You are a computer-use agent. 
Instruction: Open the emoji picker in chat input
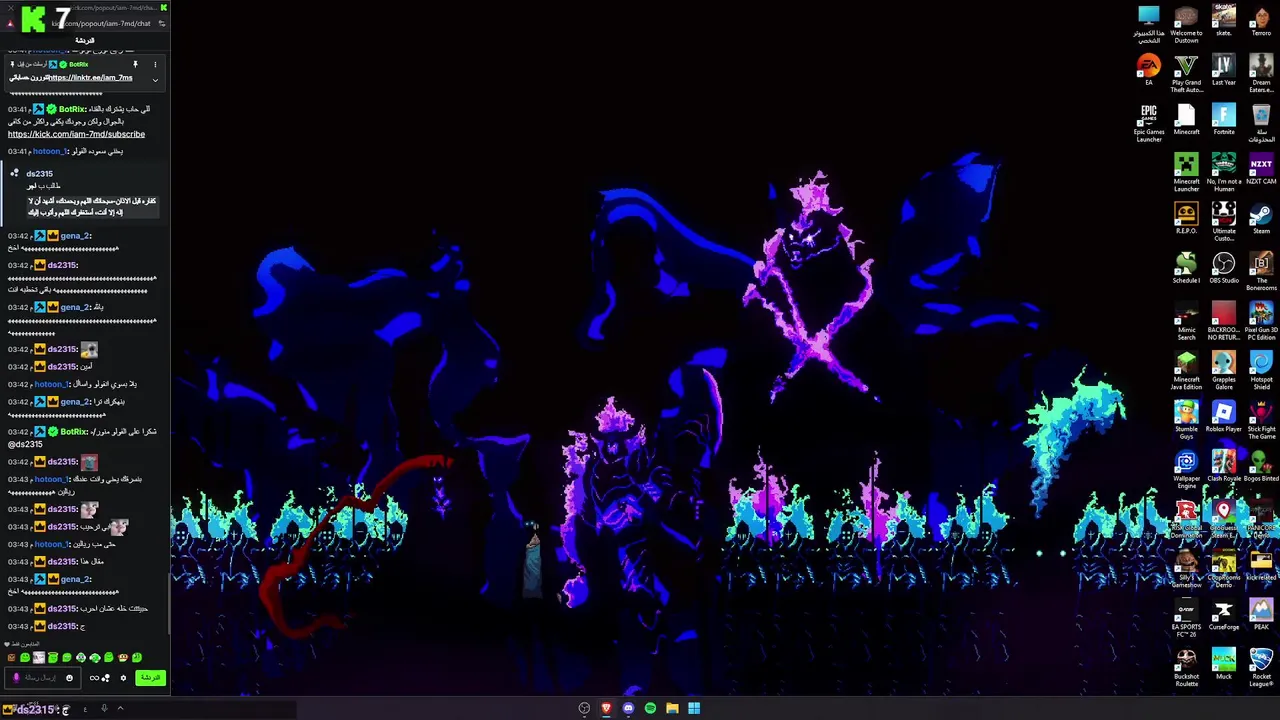(x=69, y=678)
